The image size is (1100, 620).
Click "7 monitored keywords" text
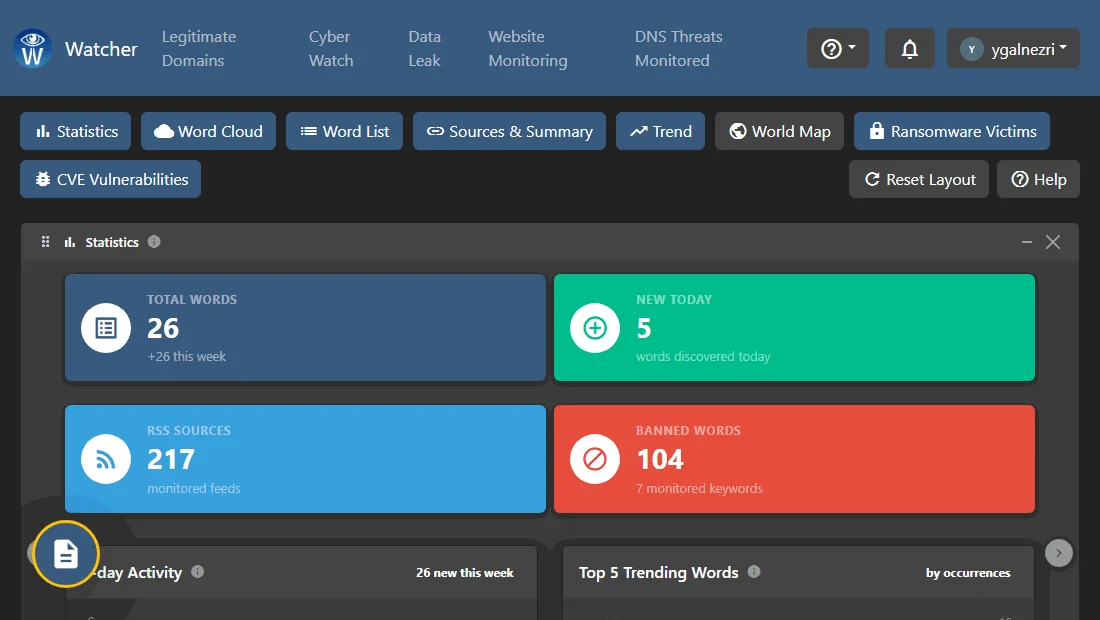699,488
